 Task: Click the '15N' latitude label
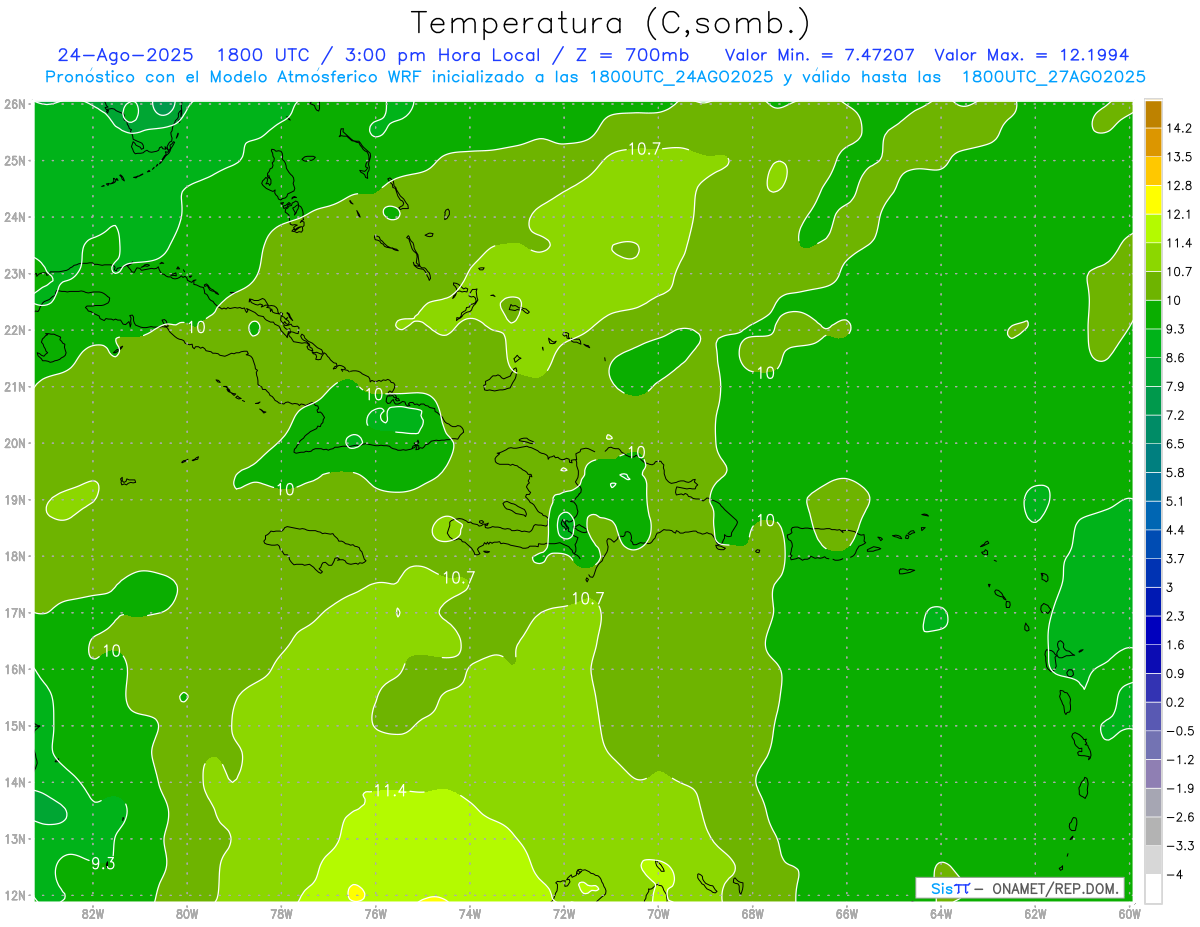[x=15, y=726]
